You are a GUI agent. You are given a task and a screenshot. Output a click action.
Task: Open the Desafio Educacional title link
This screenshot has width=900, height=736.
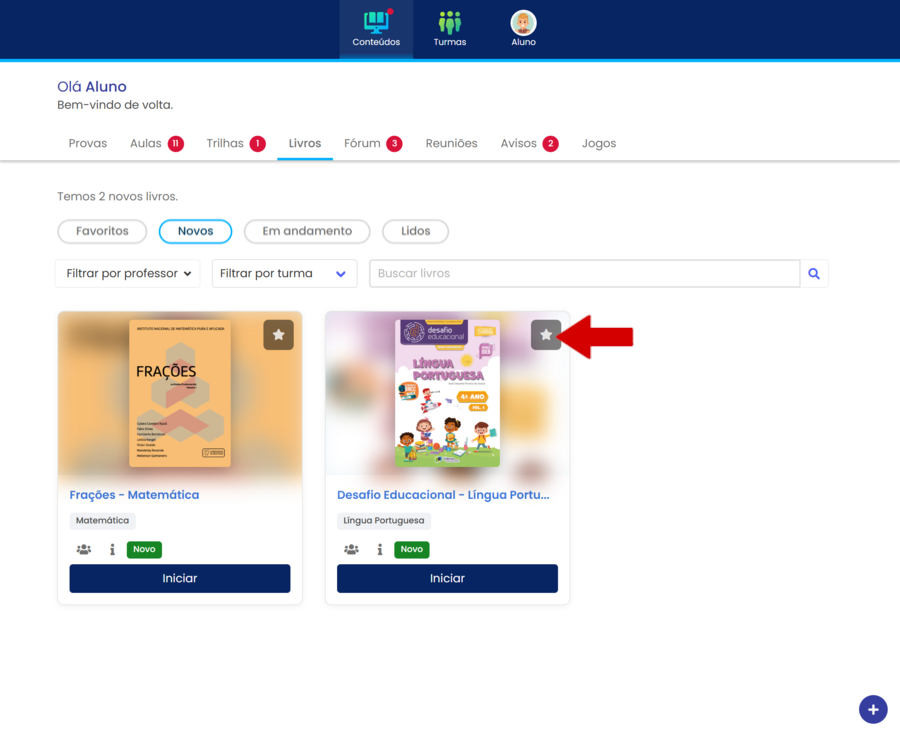[443, 495]
